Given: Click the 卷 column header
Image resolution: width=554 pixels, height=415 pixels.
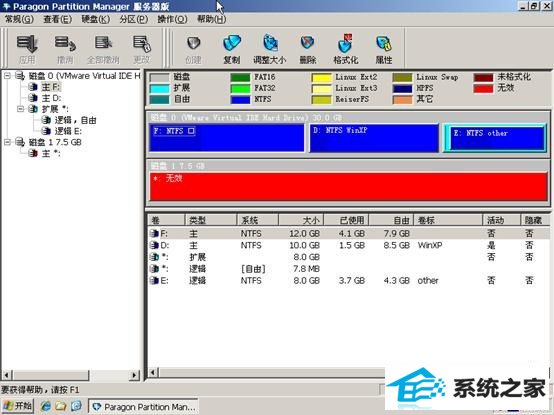Looking at the screenshot, I should 166,220.
